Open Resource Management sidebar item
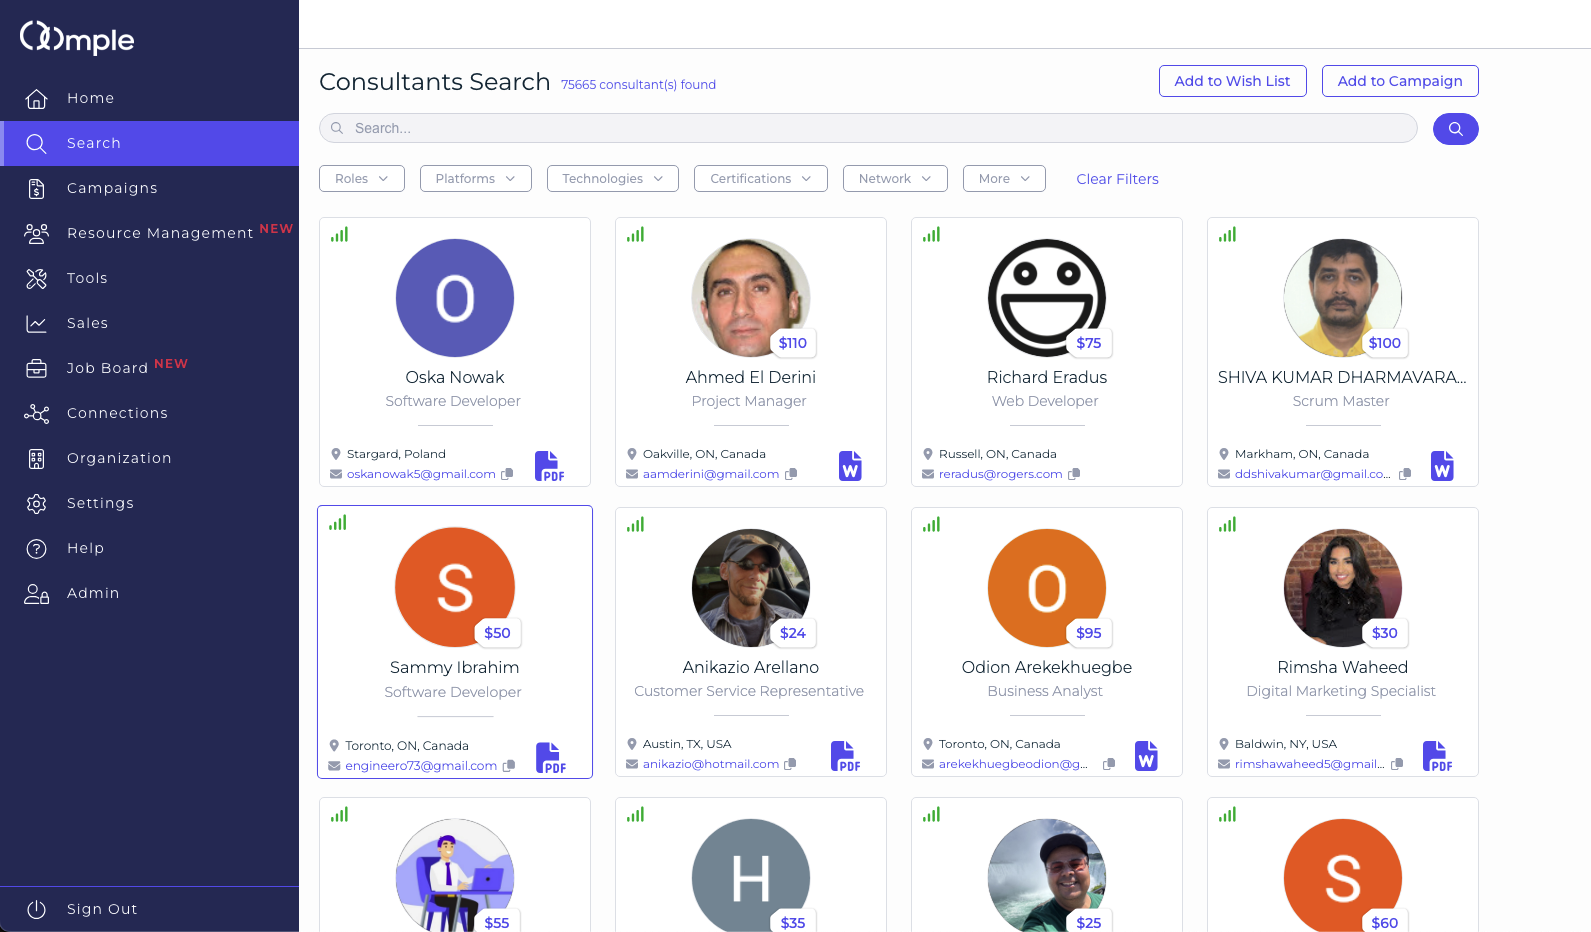 (x=160, y=233)
